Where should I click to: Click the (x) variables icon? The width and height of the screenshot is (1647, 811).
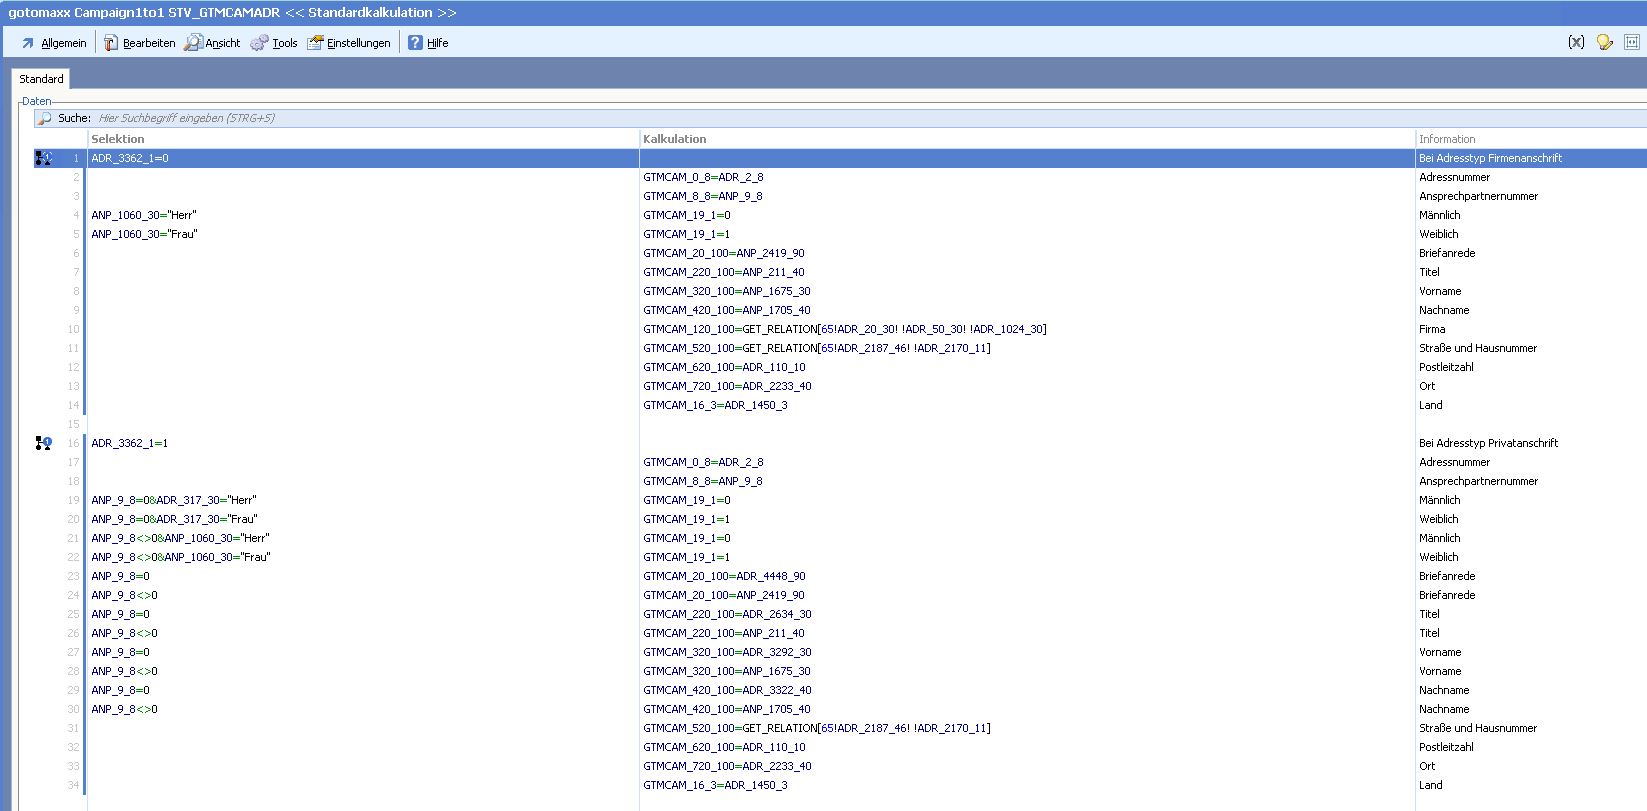pyautogui.click(x=1576, y=42)
